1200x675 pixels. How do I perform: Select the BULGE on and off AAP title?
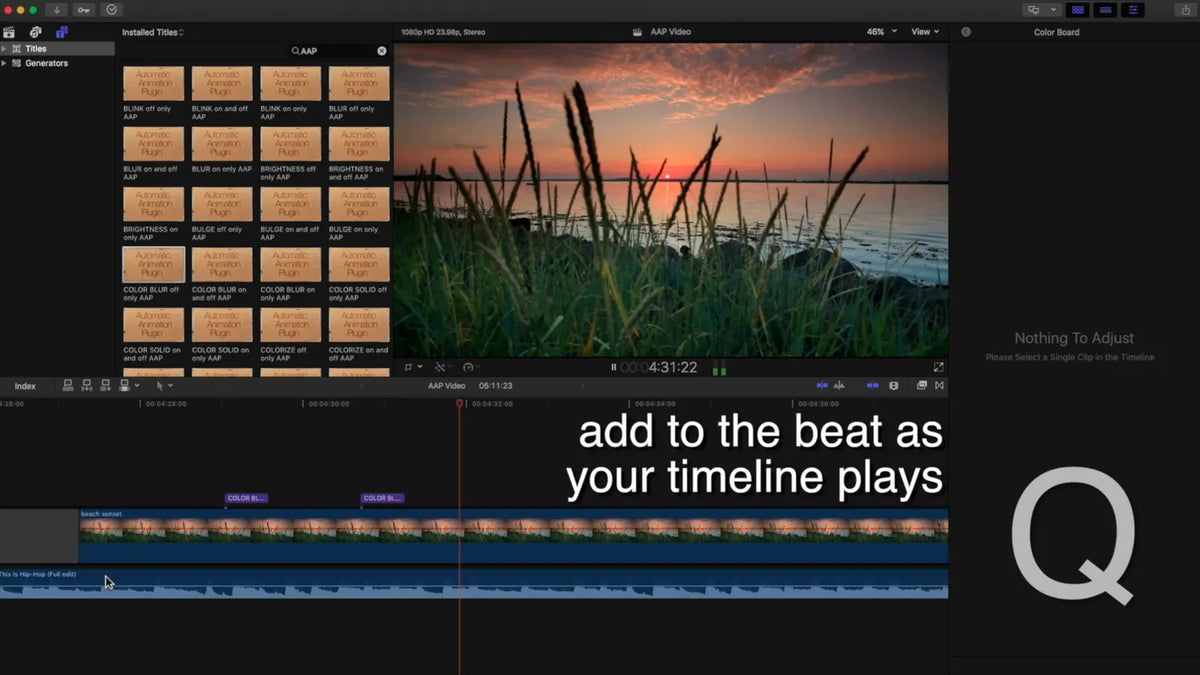290,204
